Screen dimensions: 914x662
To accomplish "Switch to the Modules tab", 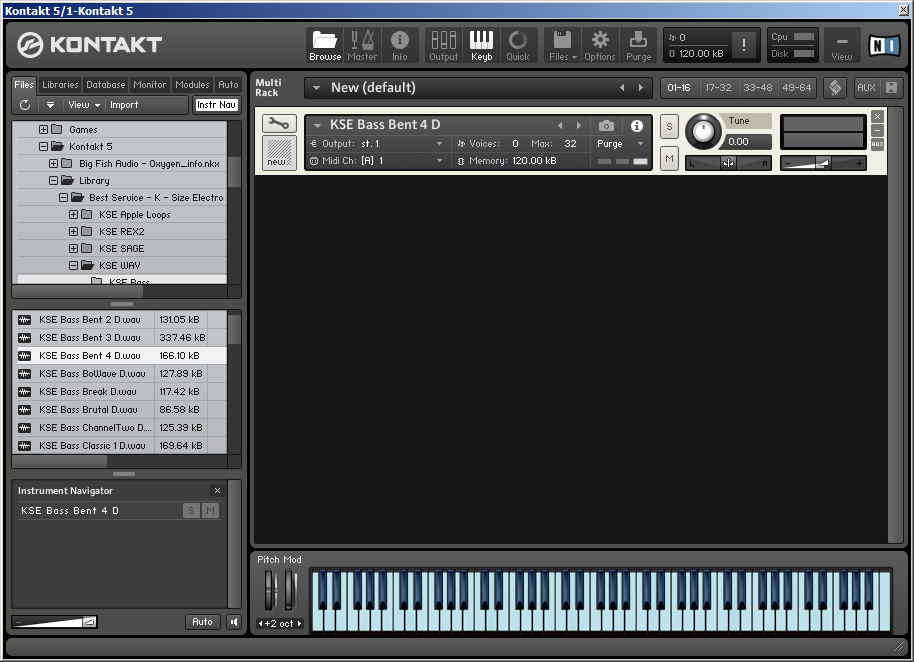I will [192, 84].
